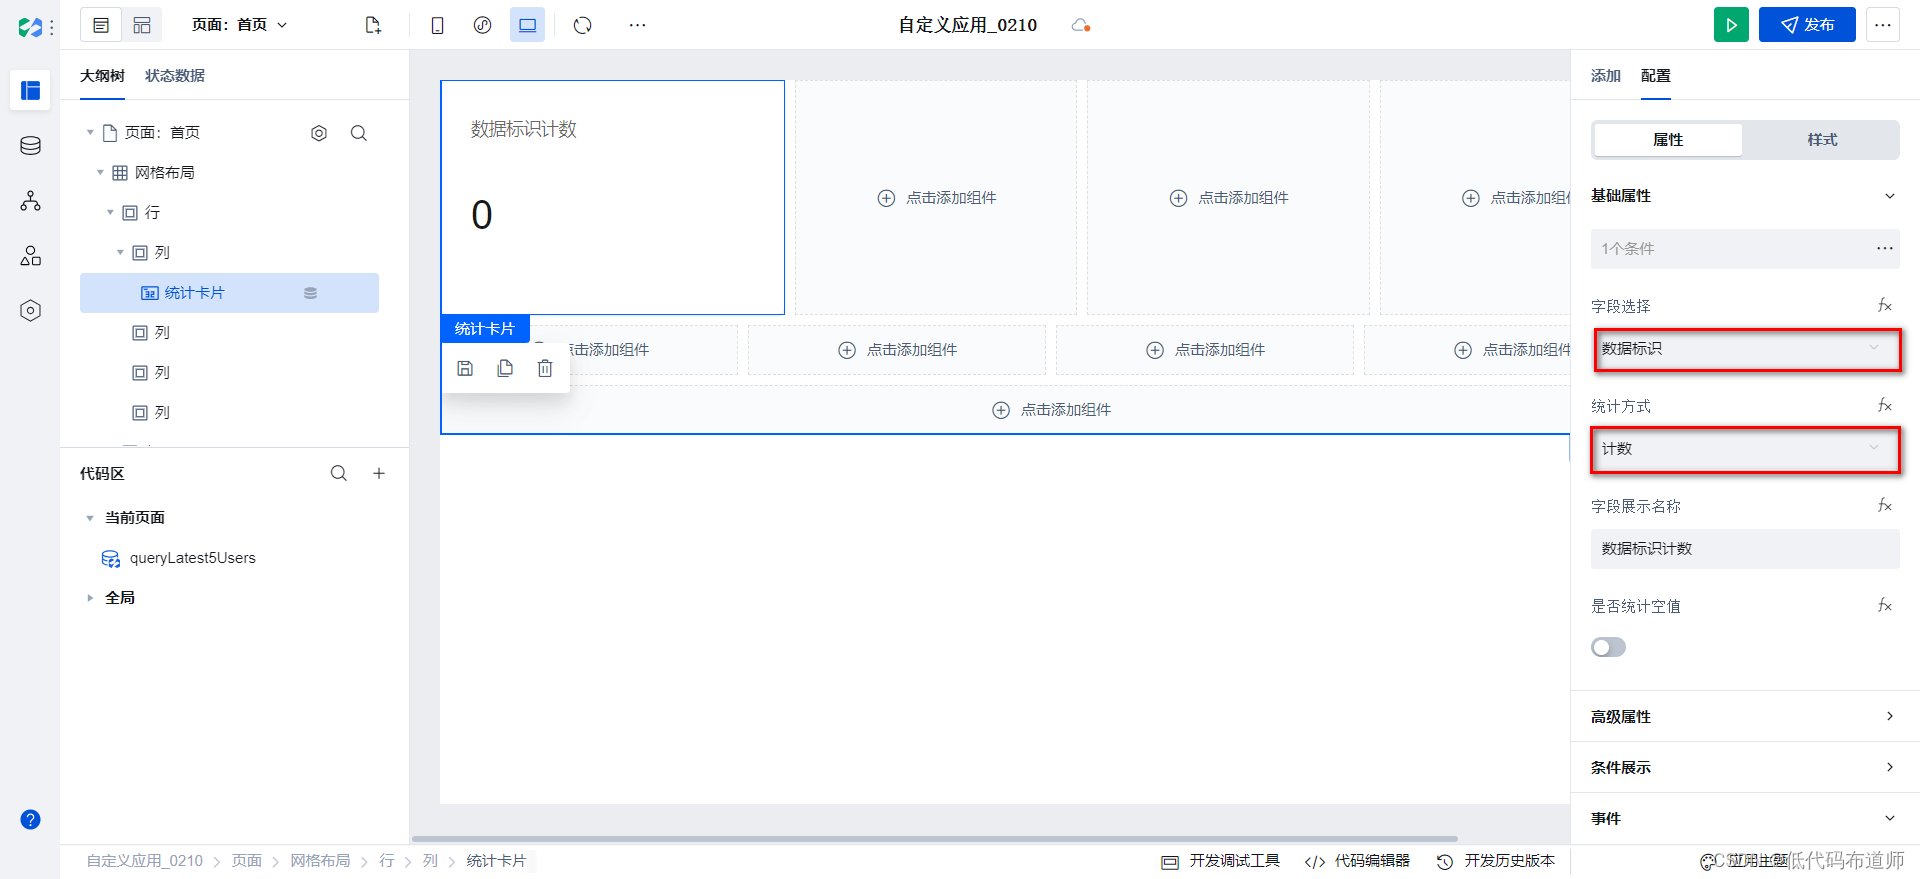This screenshot has height=879, width=1920.
Task: Search the outline tree
Action: [x=359, y=133]
